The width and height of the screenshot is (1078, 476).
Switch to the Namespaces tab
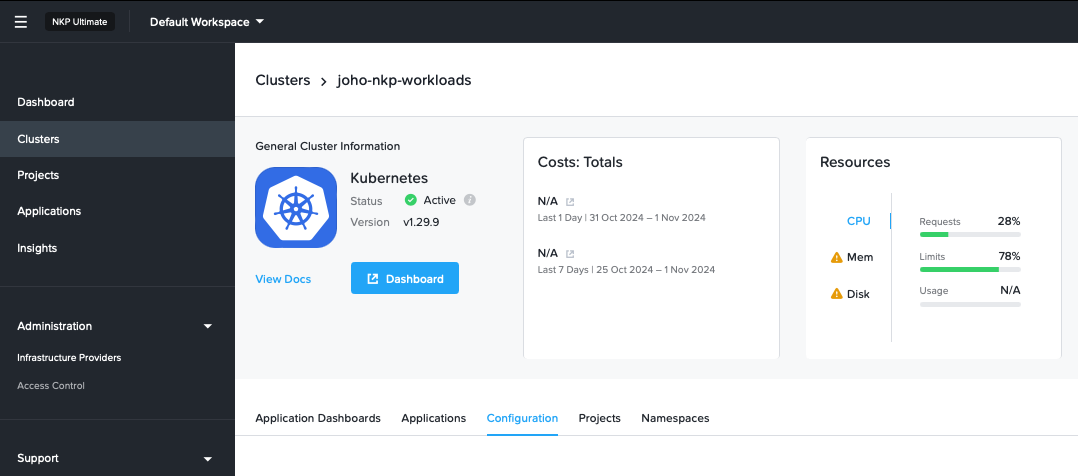click(x=675, y=418)
